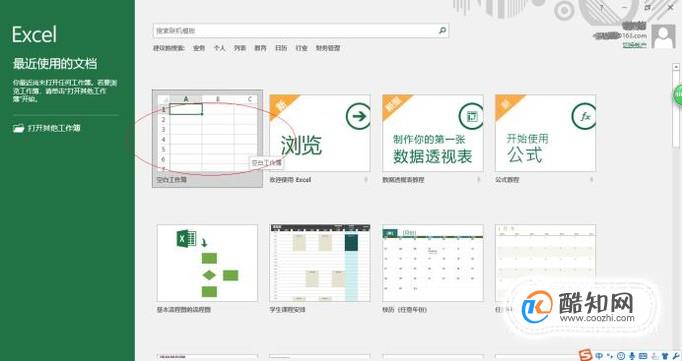
Task: Click the fx icon on 公式 template
Action: pos(584,116)
